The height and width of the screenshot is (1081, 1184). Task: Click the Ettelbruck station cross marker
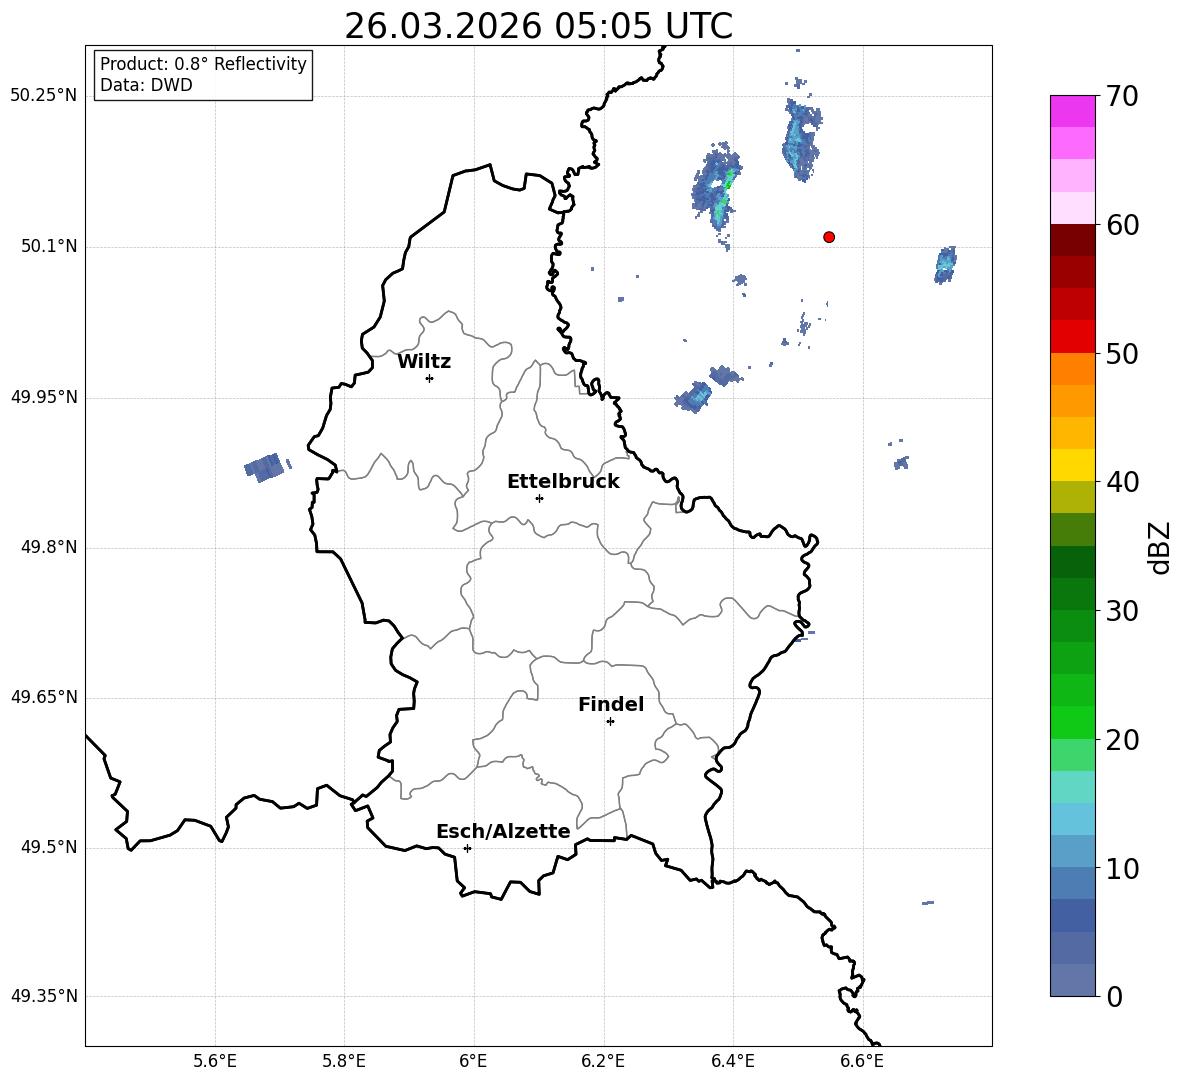click(x=539, y=498)
